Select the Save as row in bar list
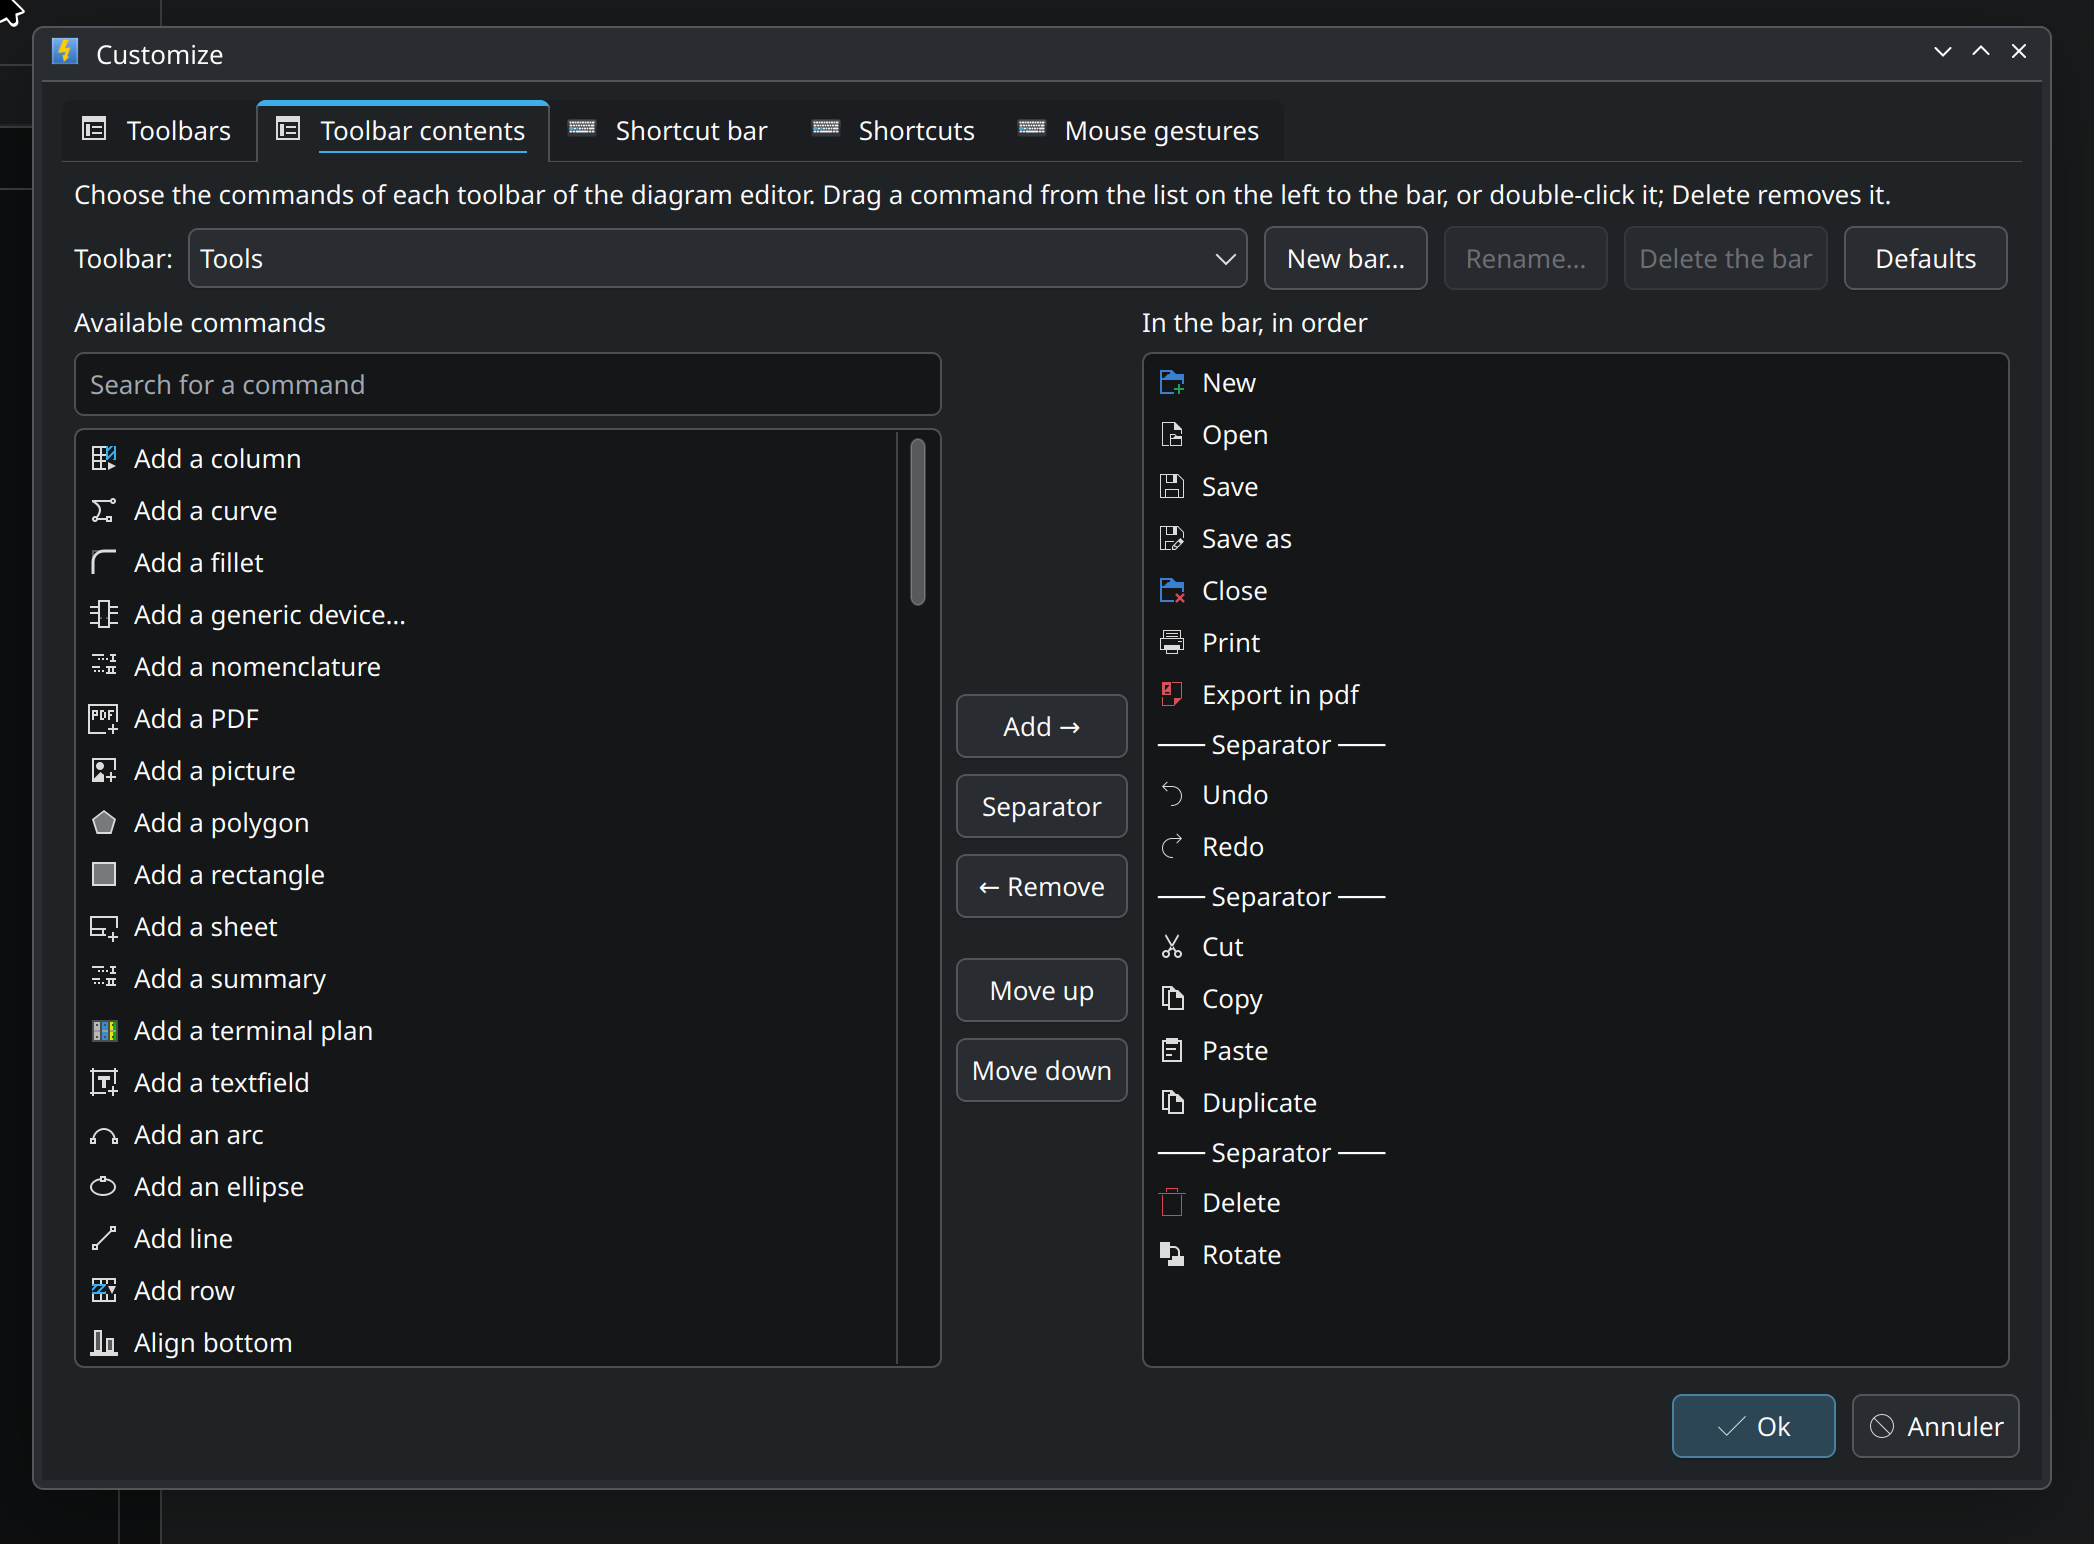This screenshot has width=2094, height=1544. 1575,539
